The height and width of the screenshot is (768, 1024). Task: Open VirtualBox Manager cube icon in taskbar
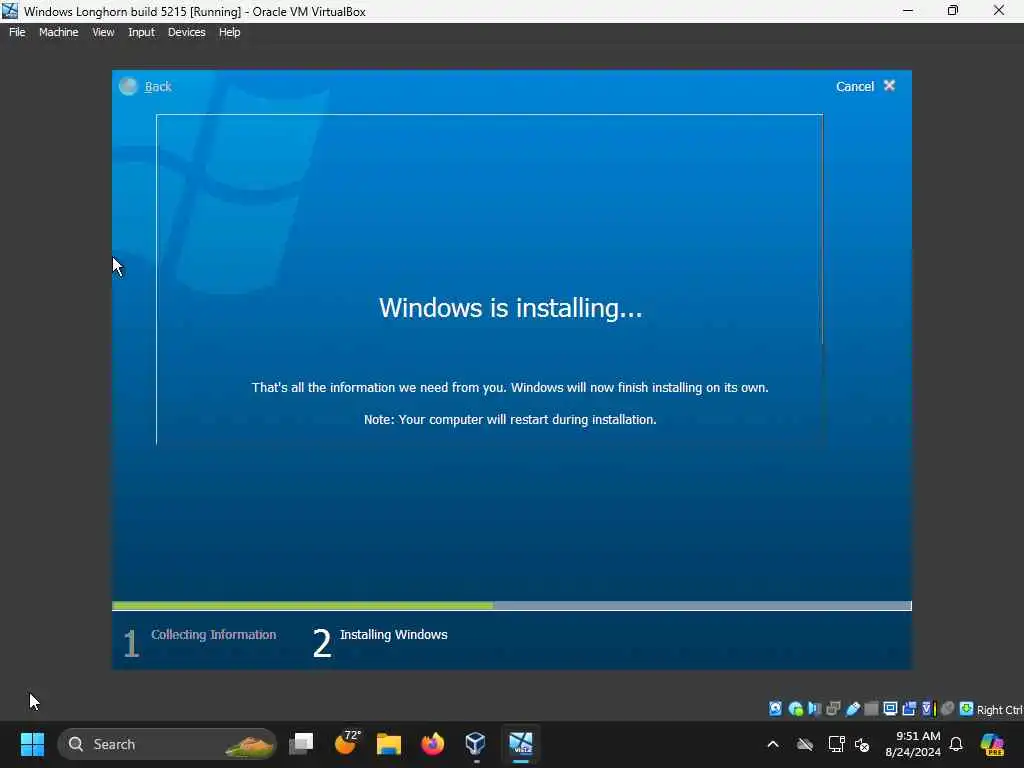[475, 744]
